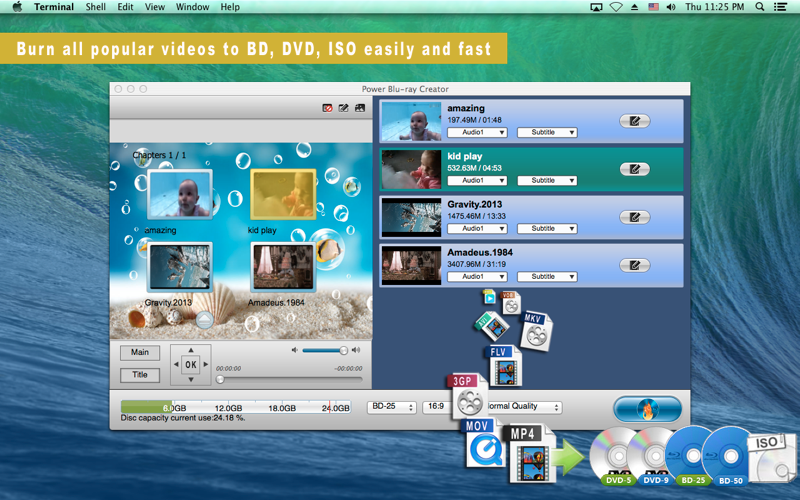Click the US flag input source icon

653,7
